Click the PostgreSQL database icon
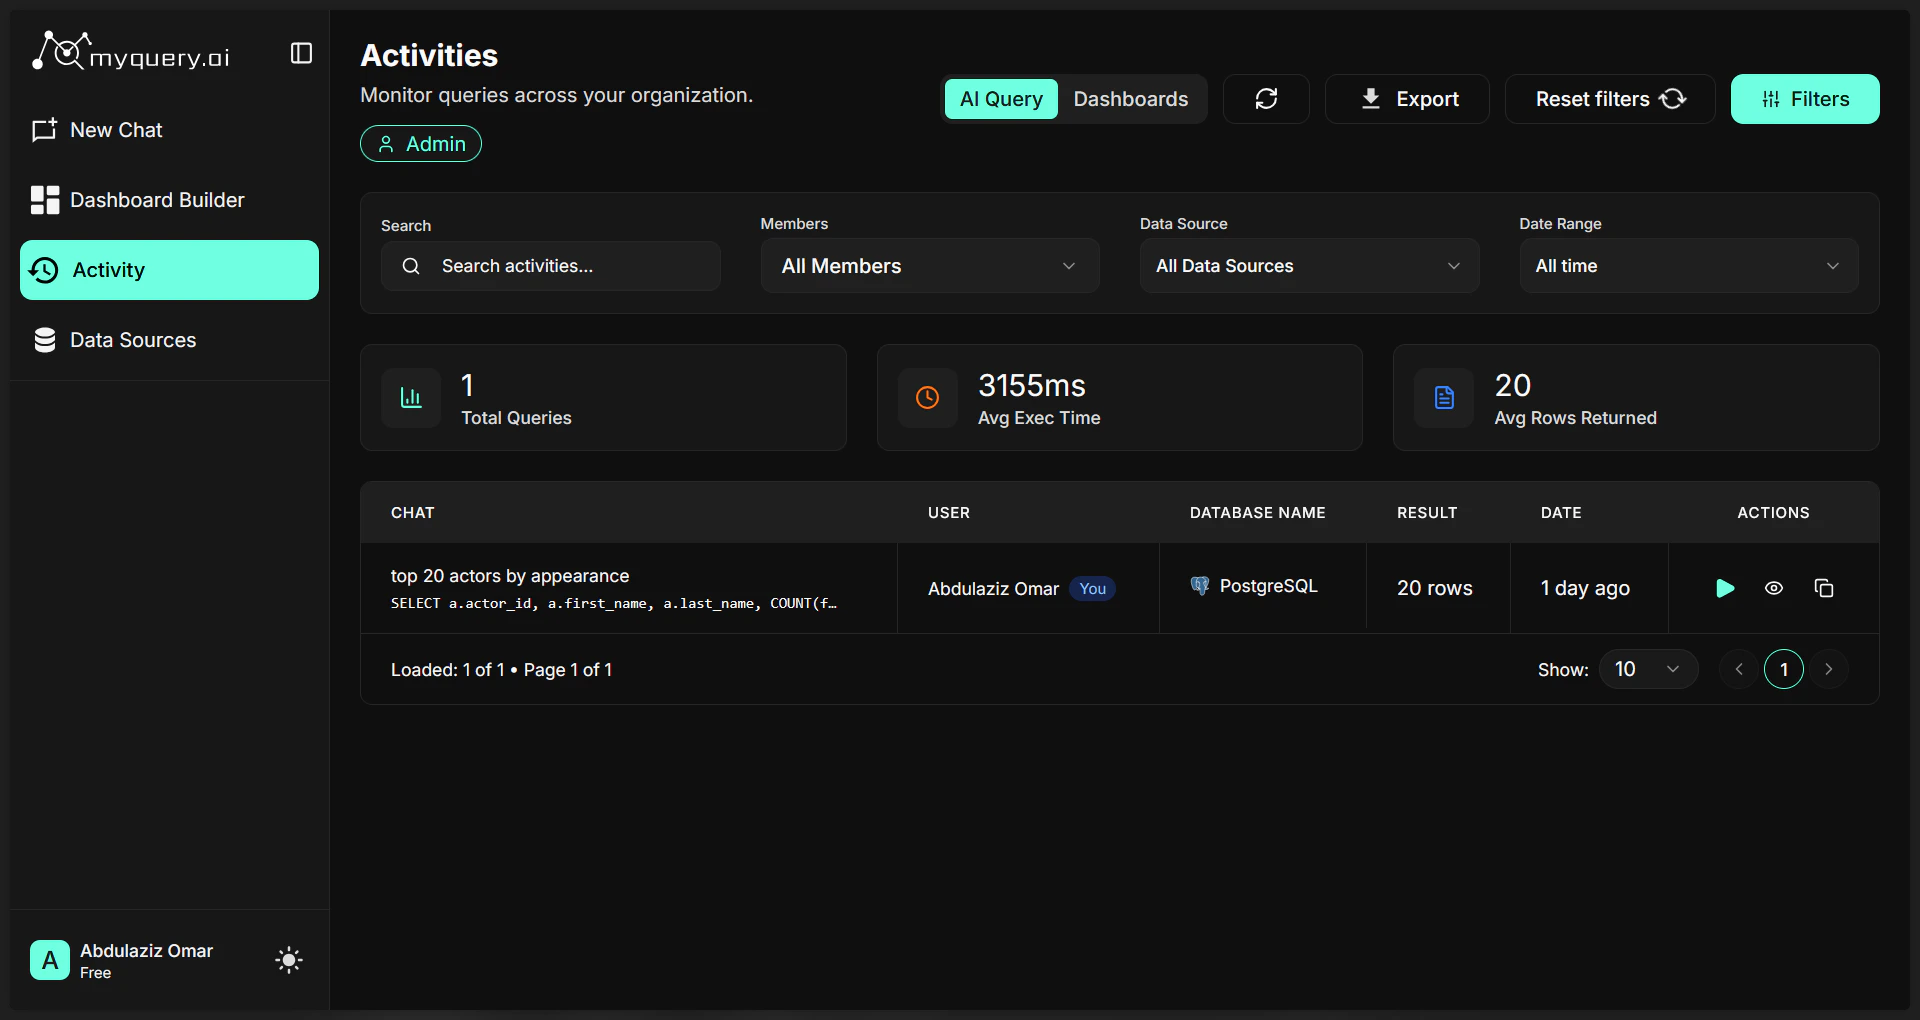 click(1200, 586)
